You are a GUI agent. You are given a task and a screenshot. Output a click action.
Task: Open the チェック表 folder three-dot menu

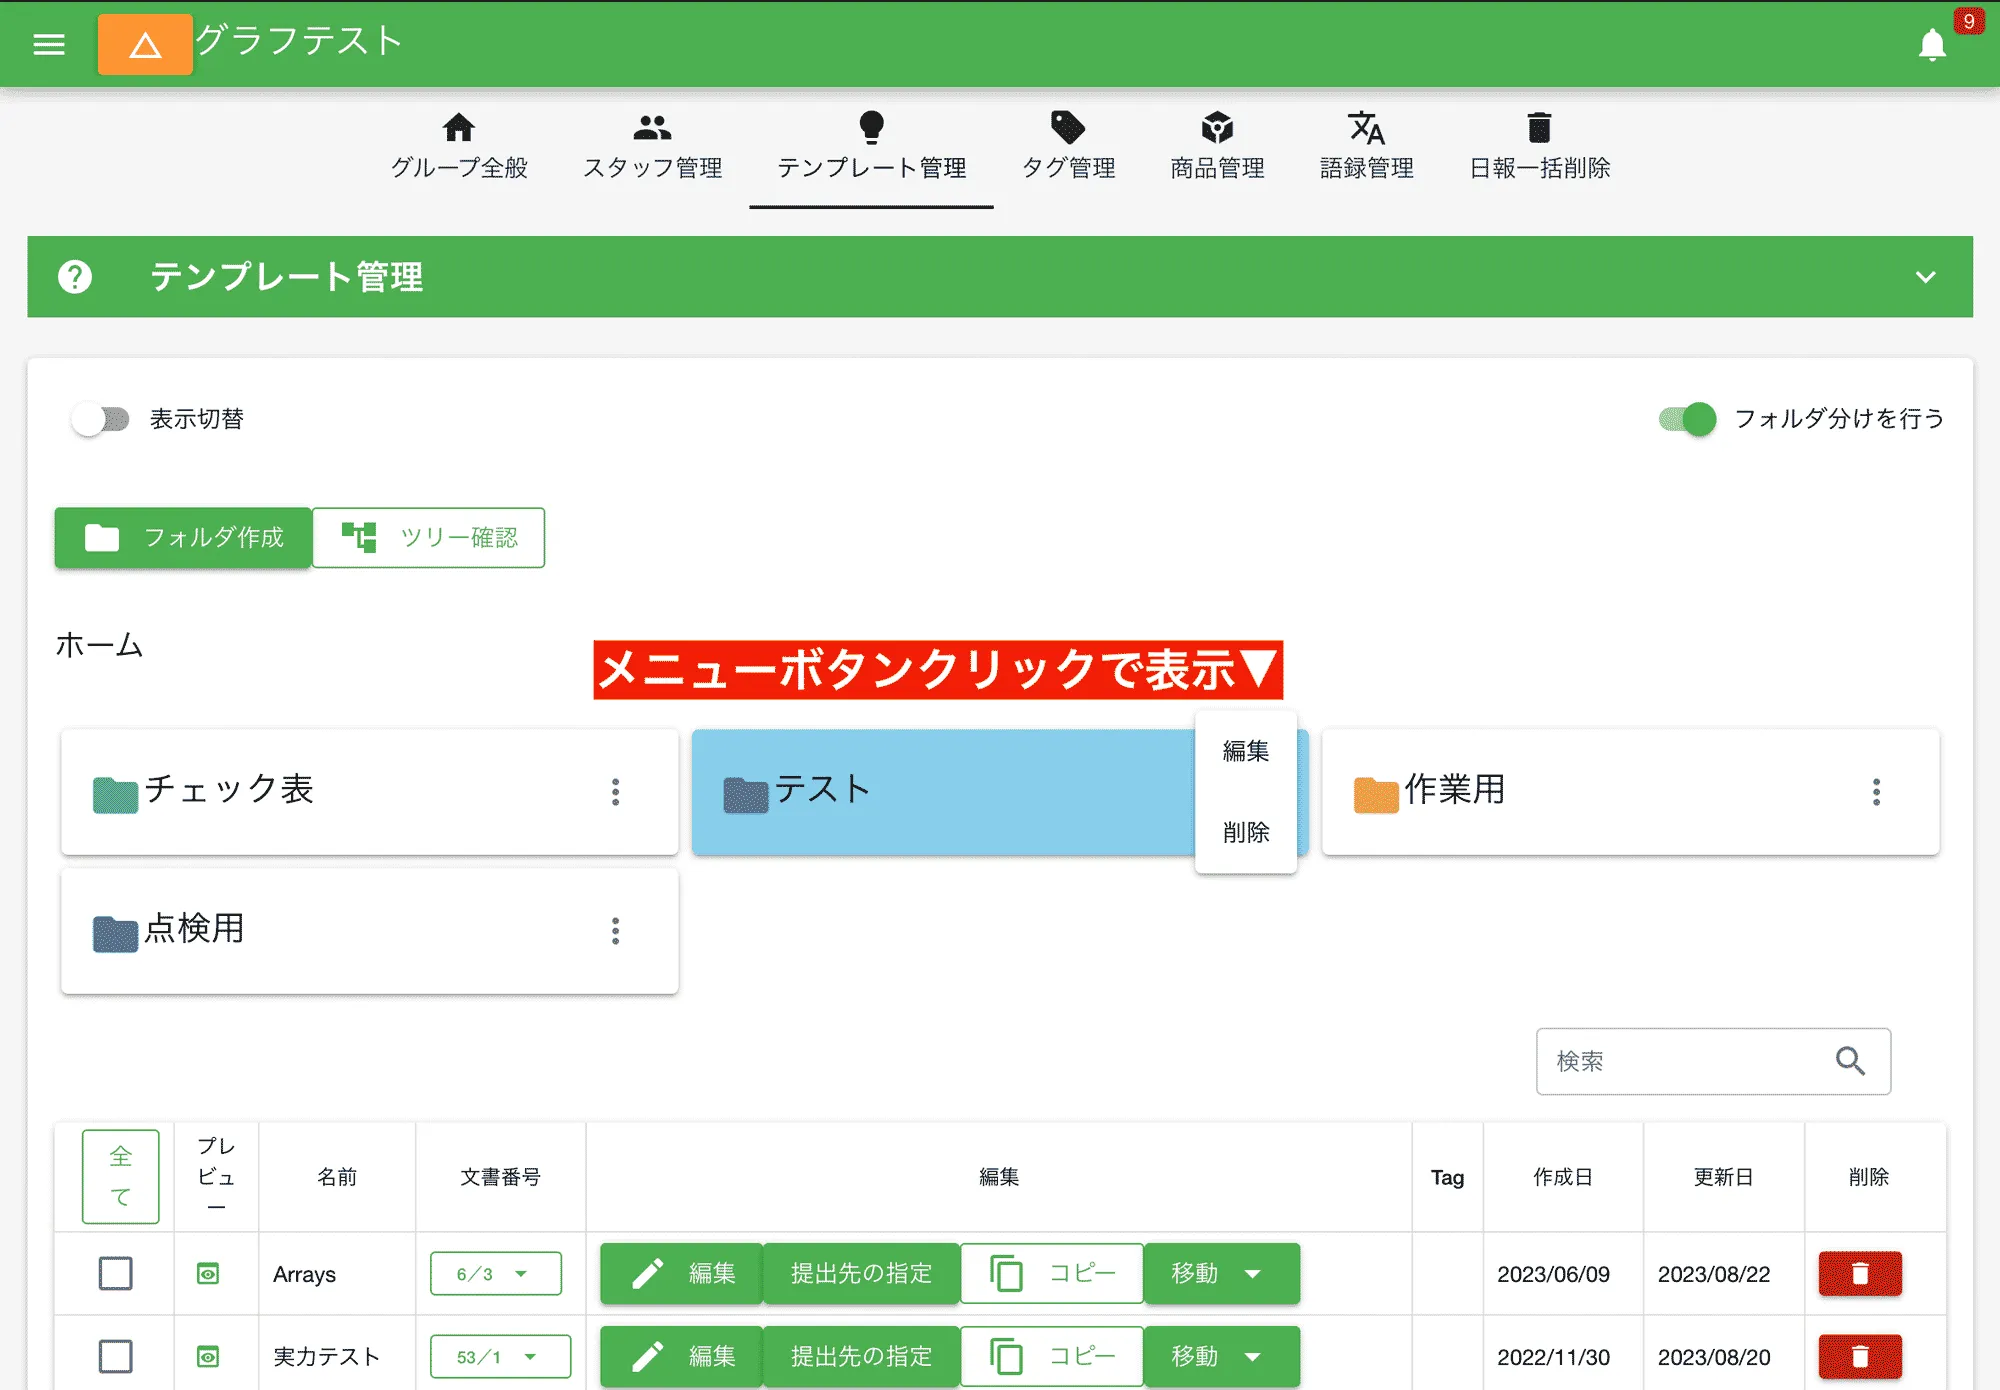click(x=615, y=792)
